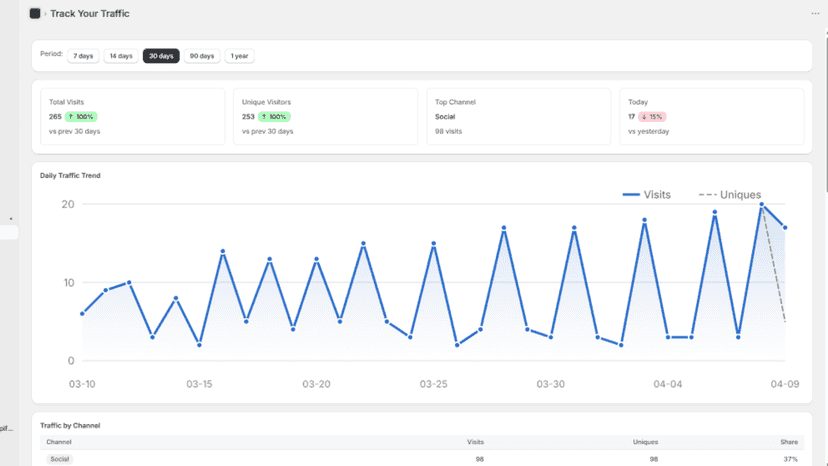Click the dark app icon beside Track Your Traffic
828x466 pixels.
tap(35, 14)
